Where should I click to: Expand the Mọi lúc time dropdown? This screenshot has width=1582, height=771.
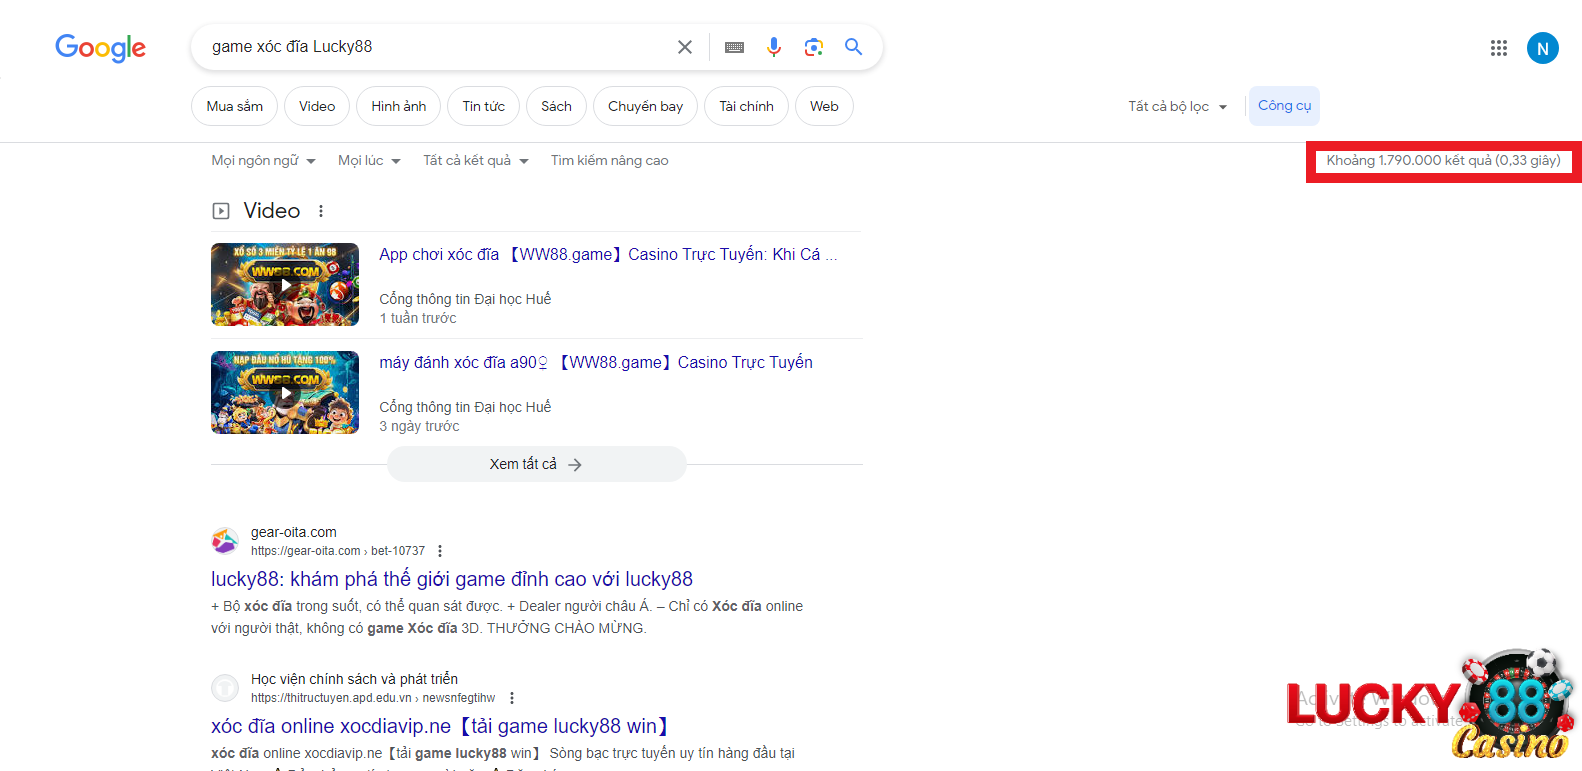[369, 160]
